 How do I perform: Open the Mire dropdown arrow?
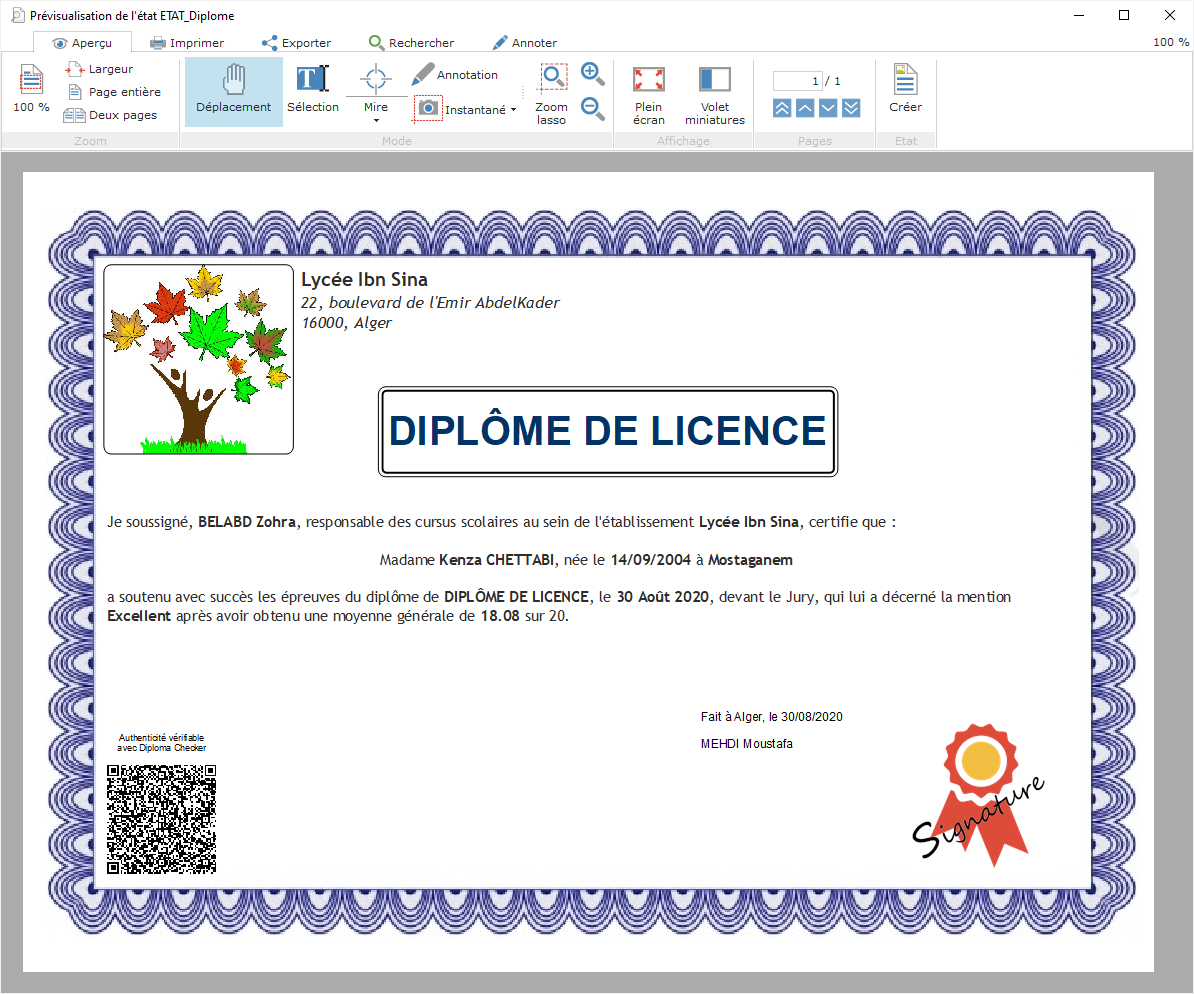pos(376,121)
